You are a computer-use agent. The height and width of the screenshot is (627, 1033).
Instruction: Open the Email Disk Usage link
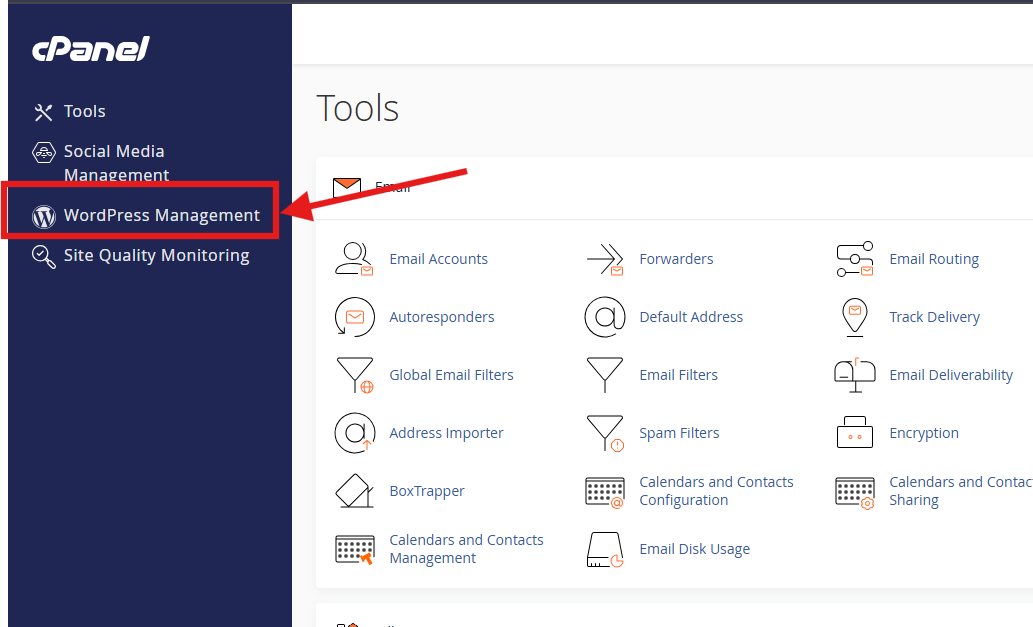694,549
